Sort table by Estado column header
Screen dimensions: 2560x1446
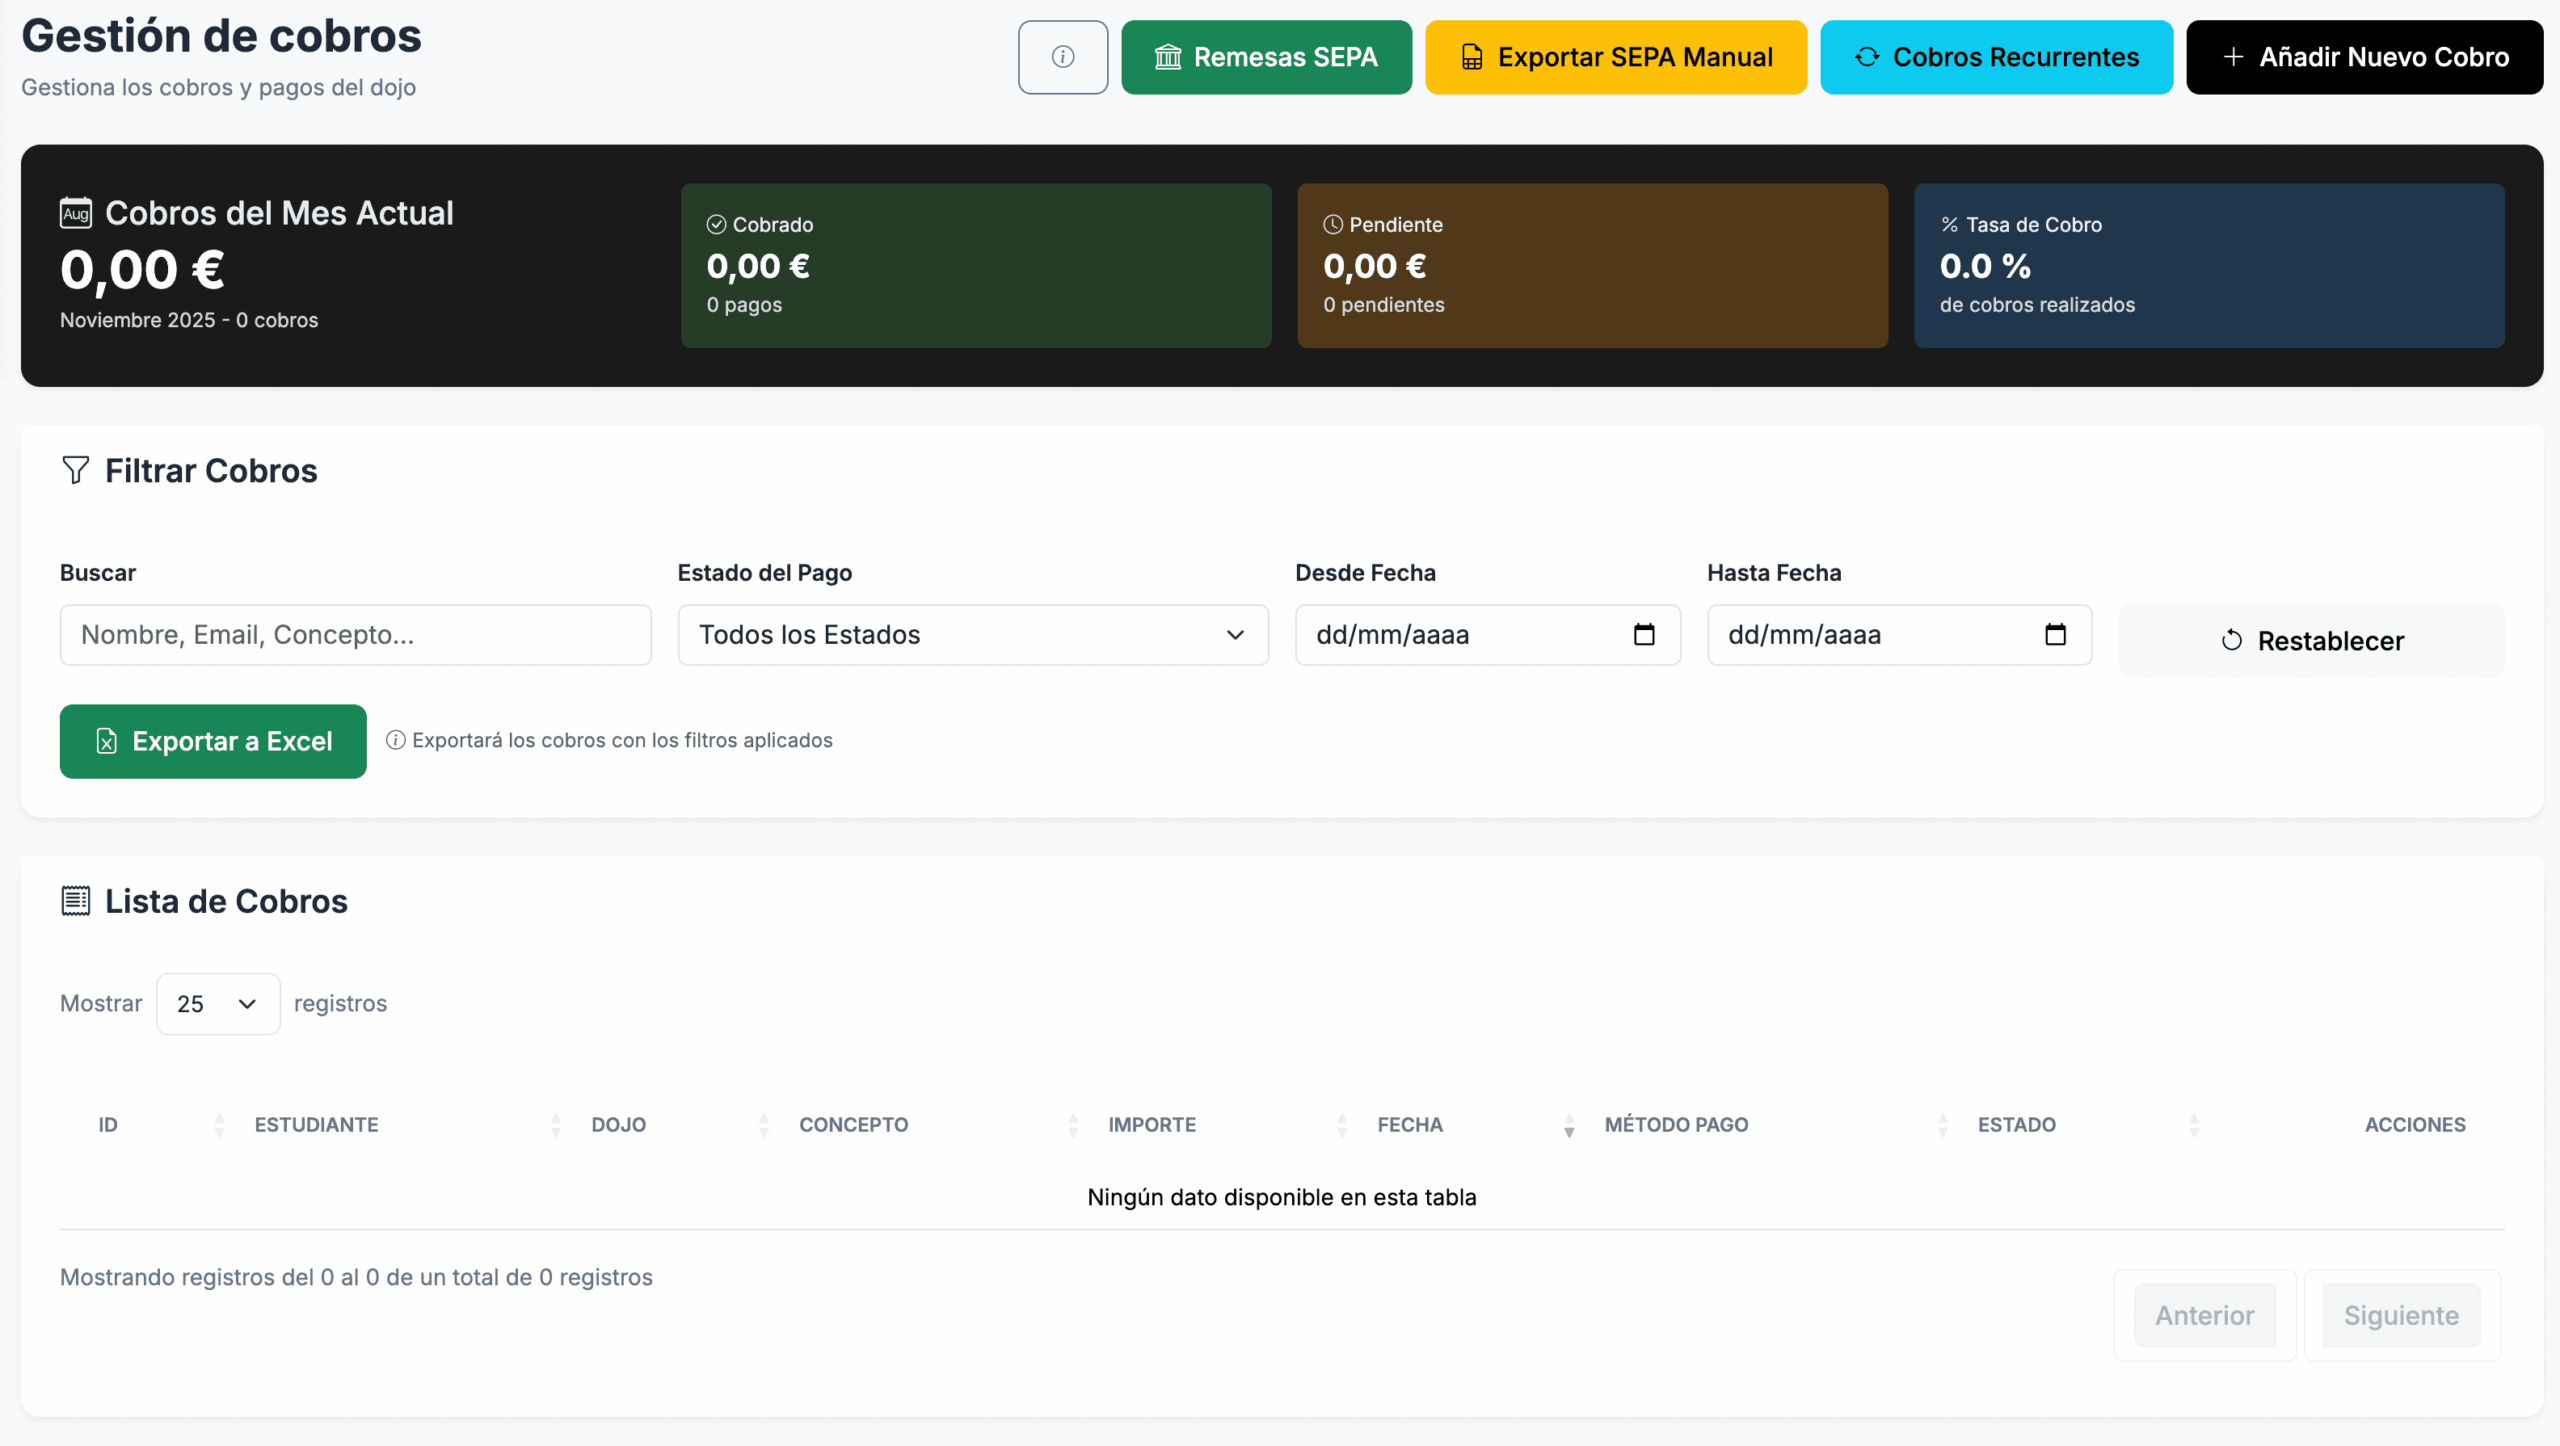click(x=2016, y=1125)
